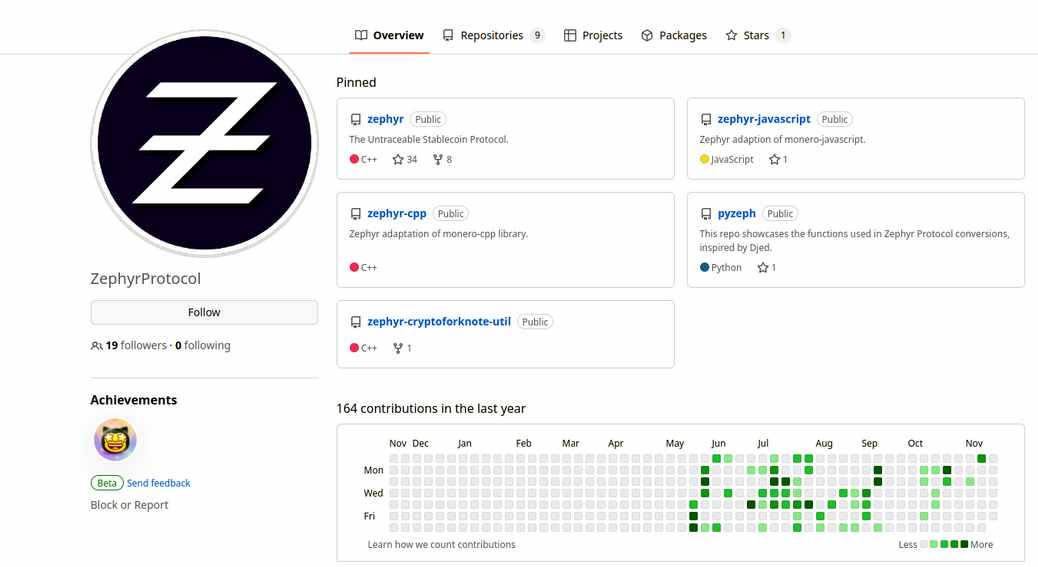This screenshot has width=1038, height=567.
Task: Click the star icon on zephyr-javascript card
Action: pos(775,159)
